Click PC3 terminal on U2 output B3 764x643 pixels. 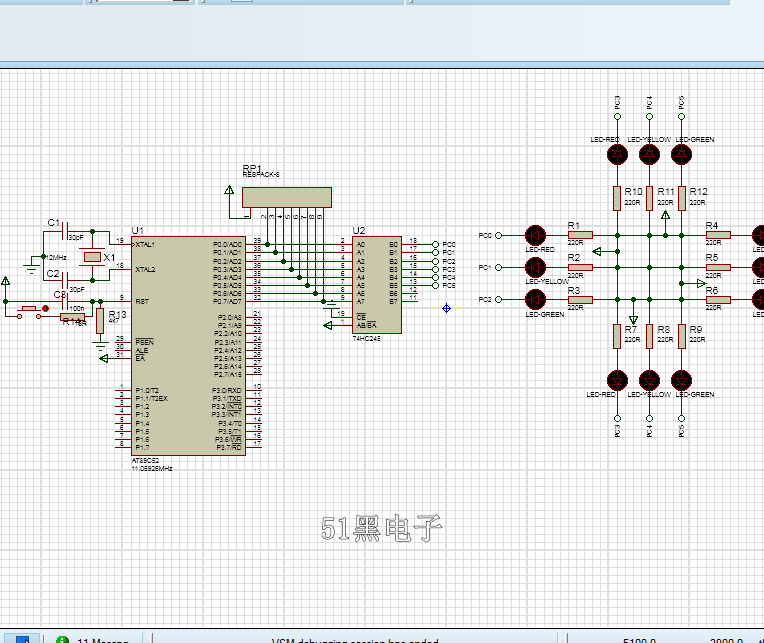pyautogui.click(x=436, y=269)
